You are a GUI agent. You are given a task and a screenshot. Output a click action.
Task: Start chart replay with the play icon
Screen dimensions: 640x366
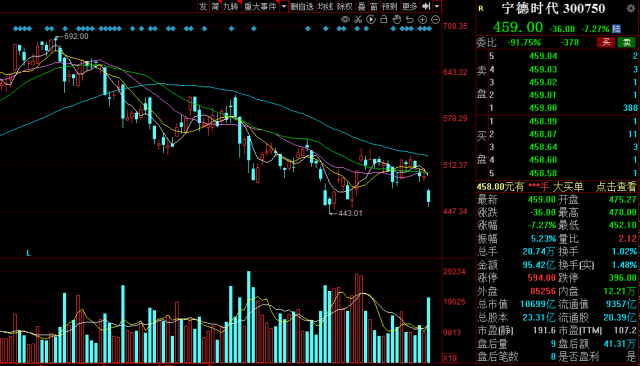tap(371, 19)
